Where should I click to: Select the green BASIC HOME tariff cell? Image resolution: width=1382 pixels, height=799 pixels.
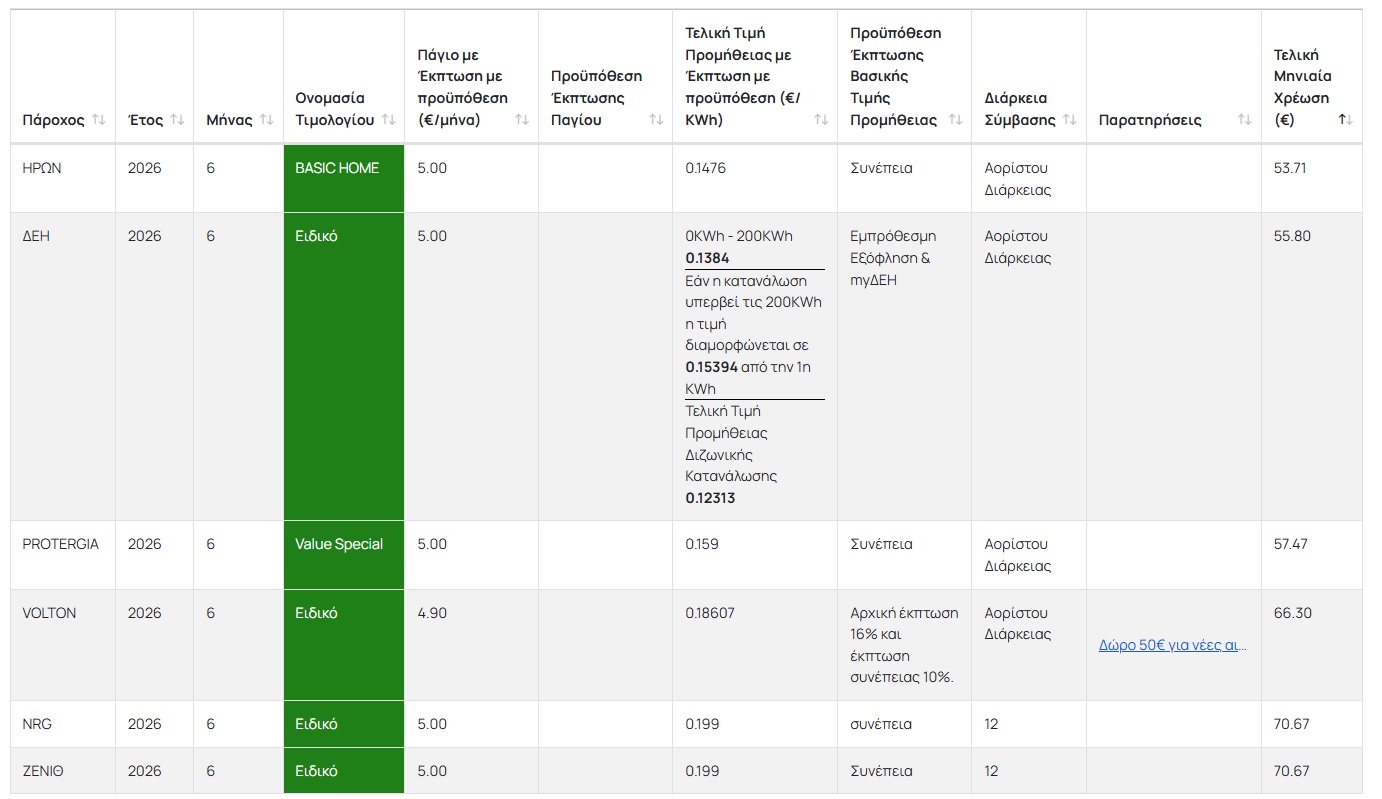344,179
